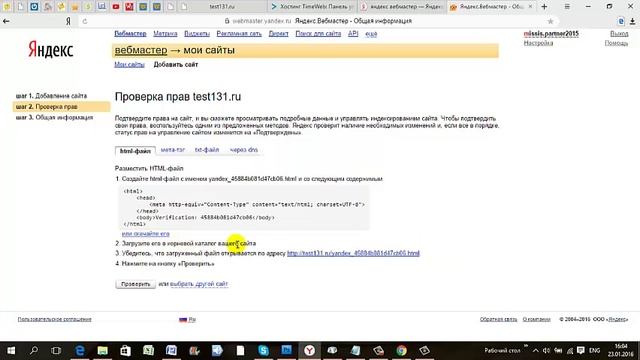Open the Поиск для сайта link
Viewport: 640px width, 360px height.
click(318, 34)
